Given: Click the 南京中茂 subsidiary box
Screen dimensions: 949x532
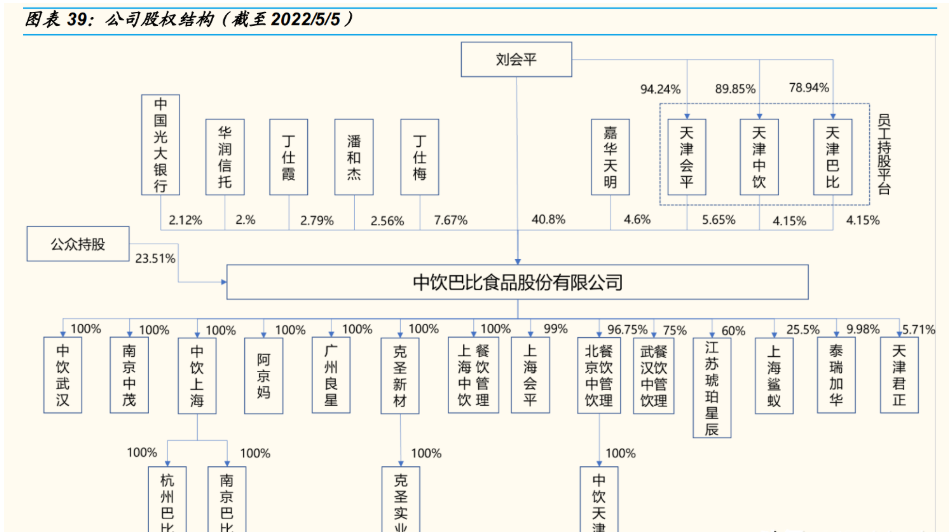Looking at the screenshot, I should tap(129, 375).
